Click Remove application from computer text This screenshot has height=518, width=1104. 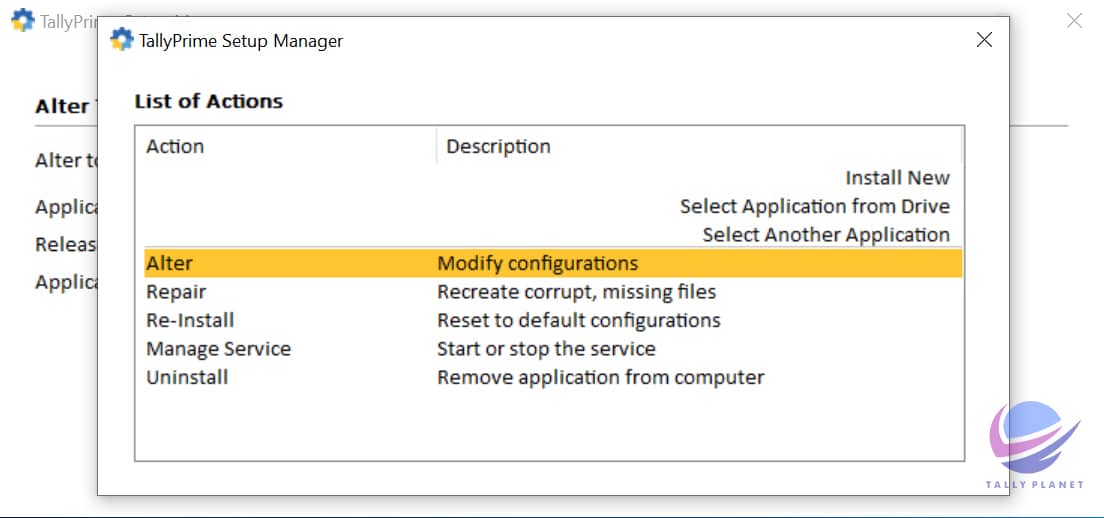point(600,377)
